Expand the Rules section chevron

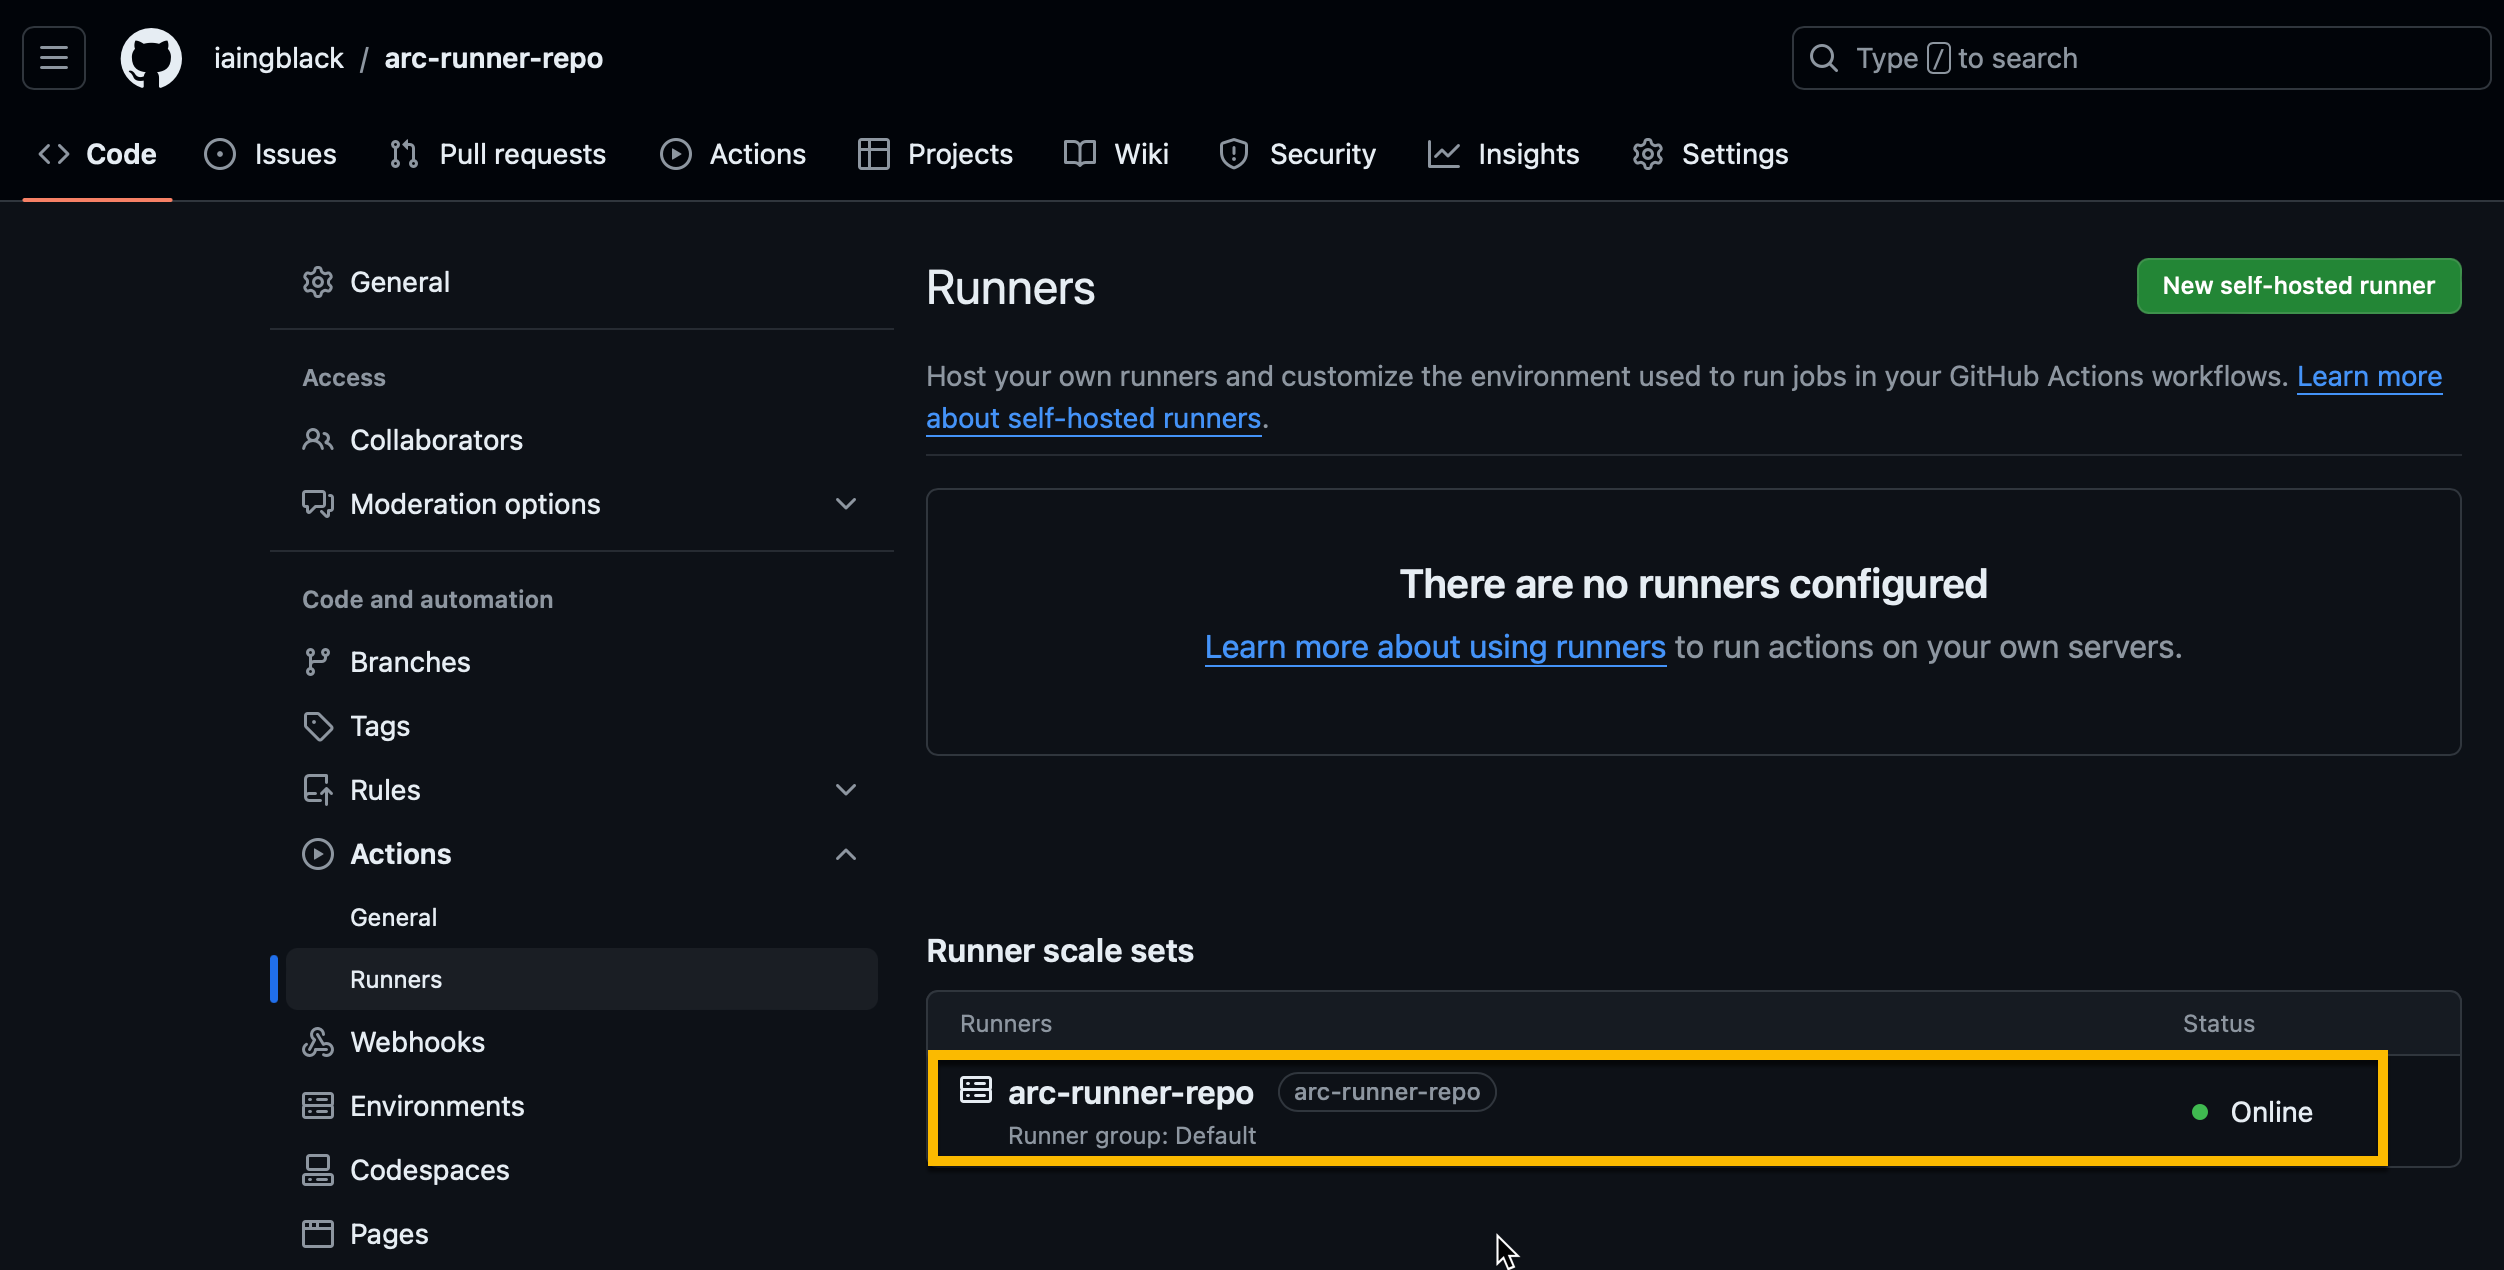pos(846,790)
